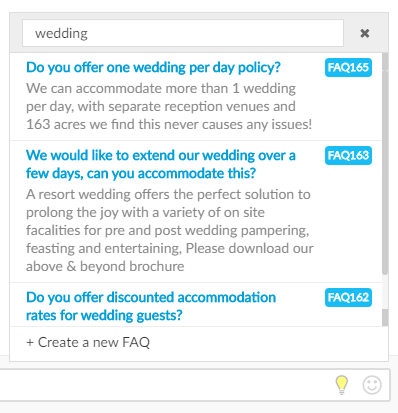Click the plus sign before Create a new FAQ
This screenshot has height=413, width=398.
(x=30, y=343)
